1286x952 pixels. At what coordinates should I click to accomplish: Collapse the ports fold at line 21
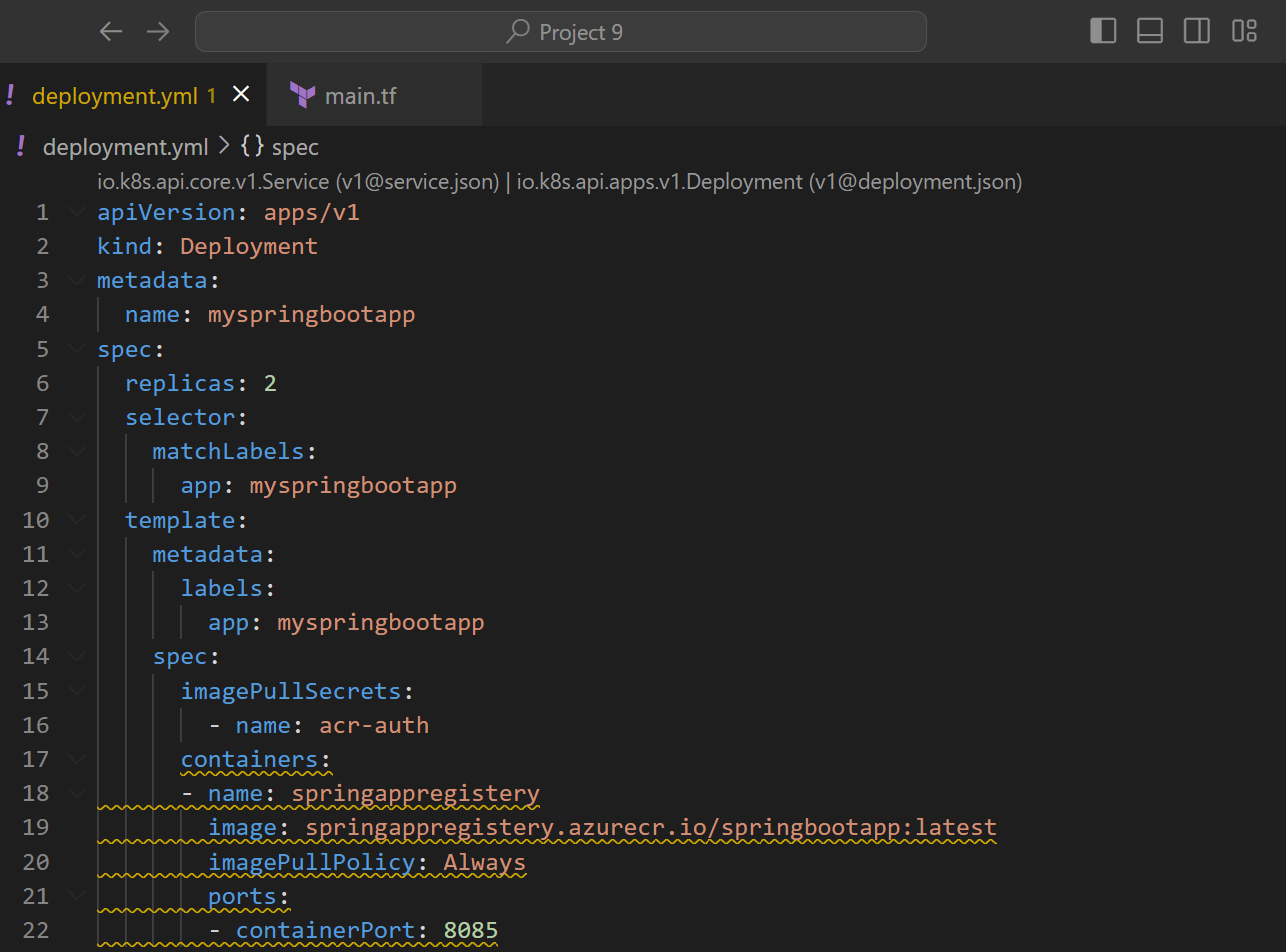pyautogui.click(x=77, y=896)
